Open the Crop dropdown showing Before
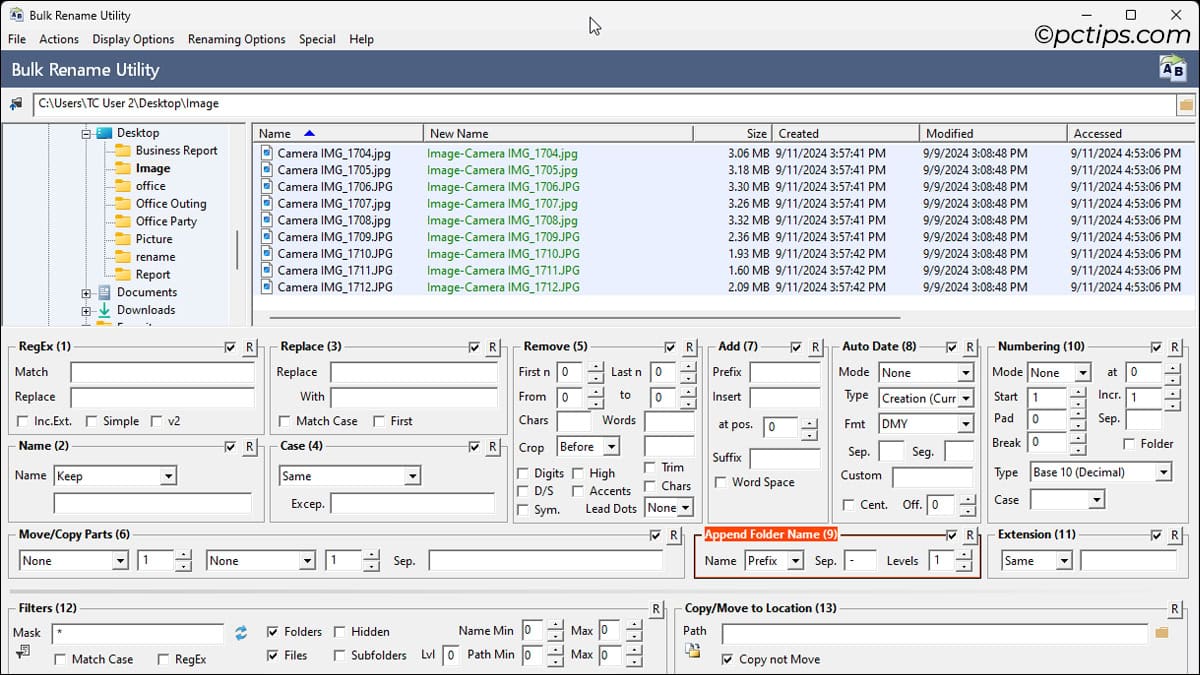This screenshot has width=1200, height=675. [x=587, y=447]
